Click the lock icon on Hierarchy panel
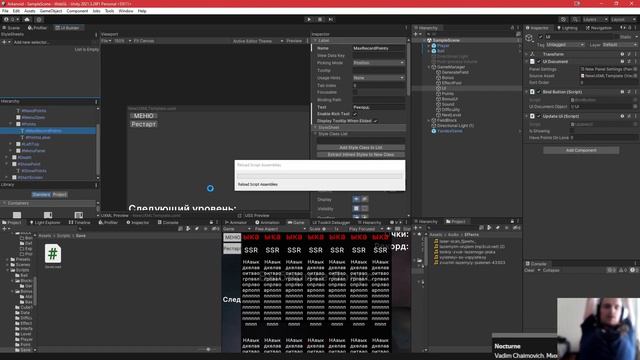Image resolution: width=640 pixels, height=360 pixels. [x=512, y=28]
